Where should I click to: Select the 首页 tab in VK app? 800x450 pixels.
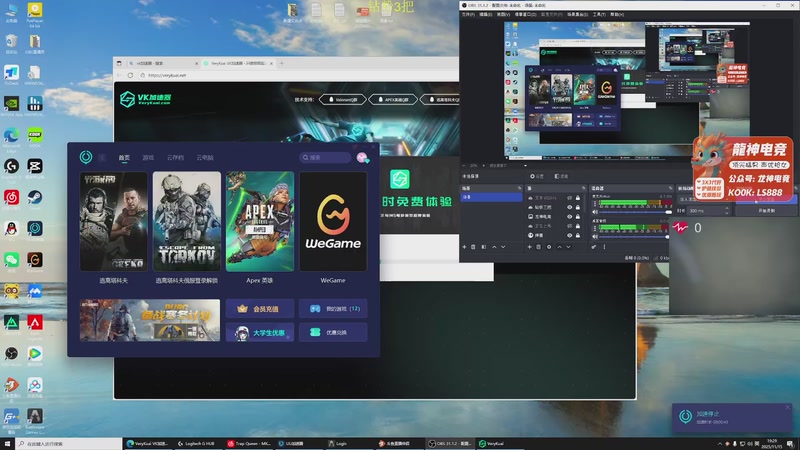124,158
